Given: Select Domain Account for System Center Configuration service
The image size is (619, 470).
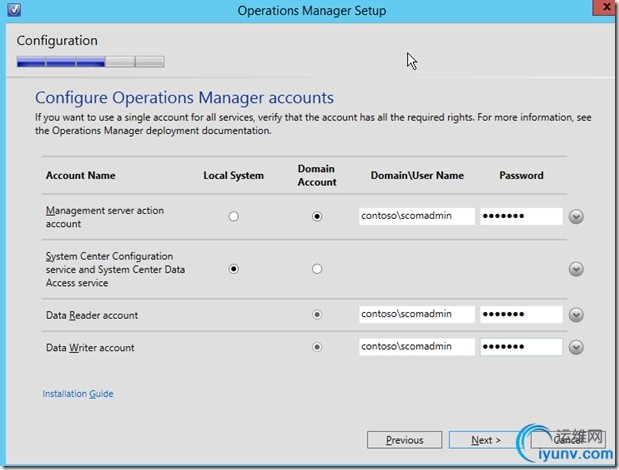Looking at the screenshot, I should click(x=317, y=269).
